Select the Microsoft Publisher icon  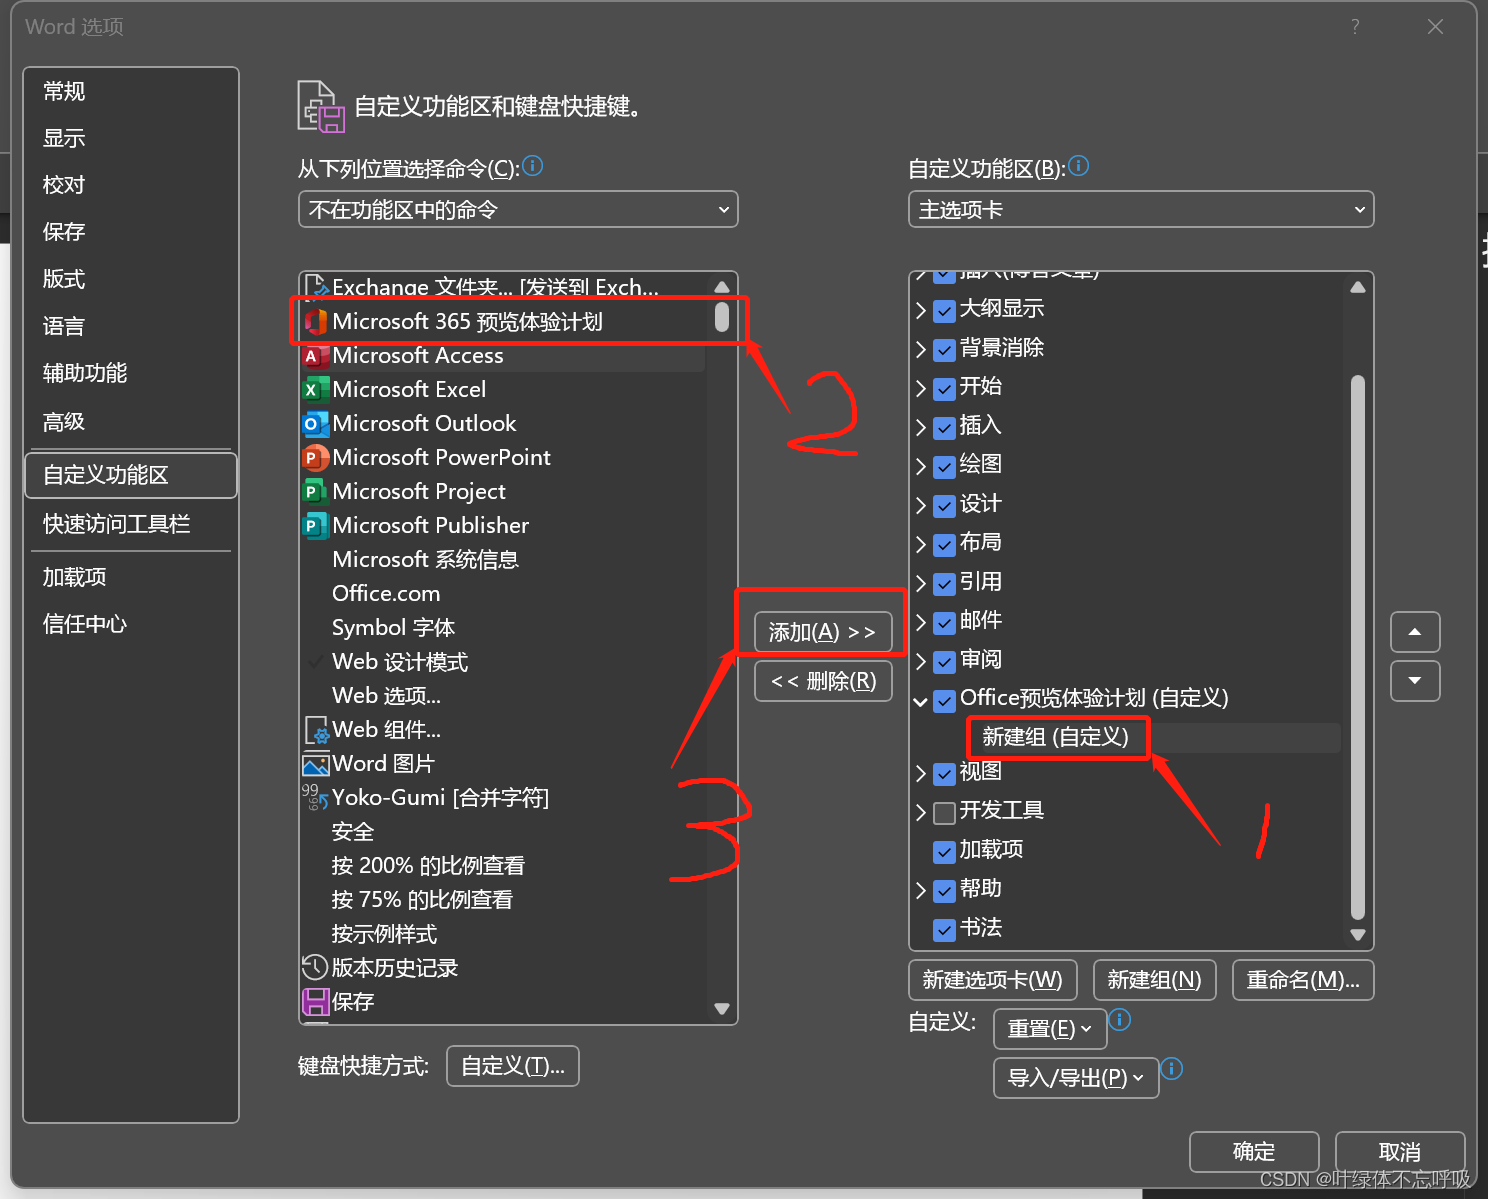pos(315,526)
